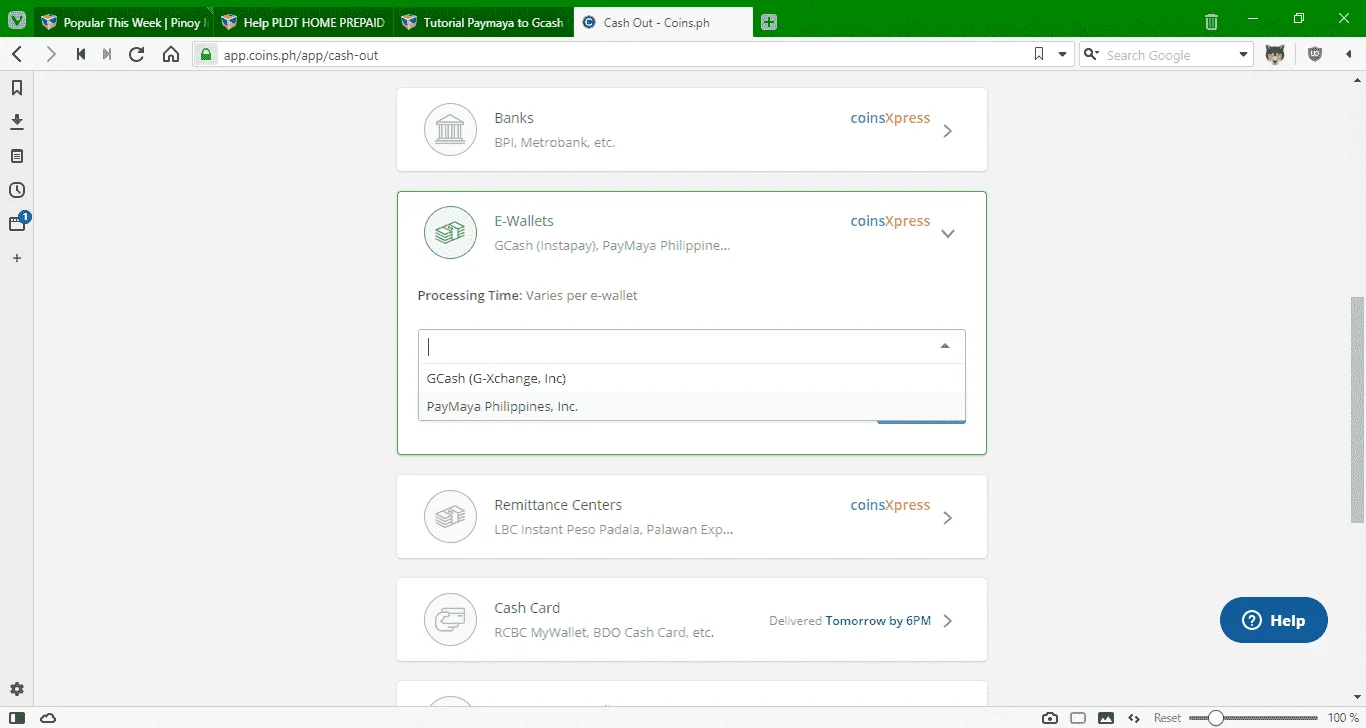1366x728 pixels.
Task: Open the Help chat button
Action: tap(1274, 620)
